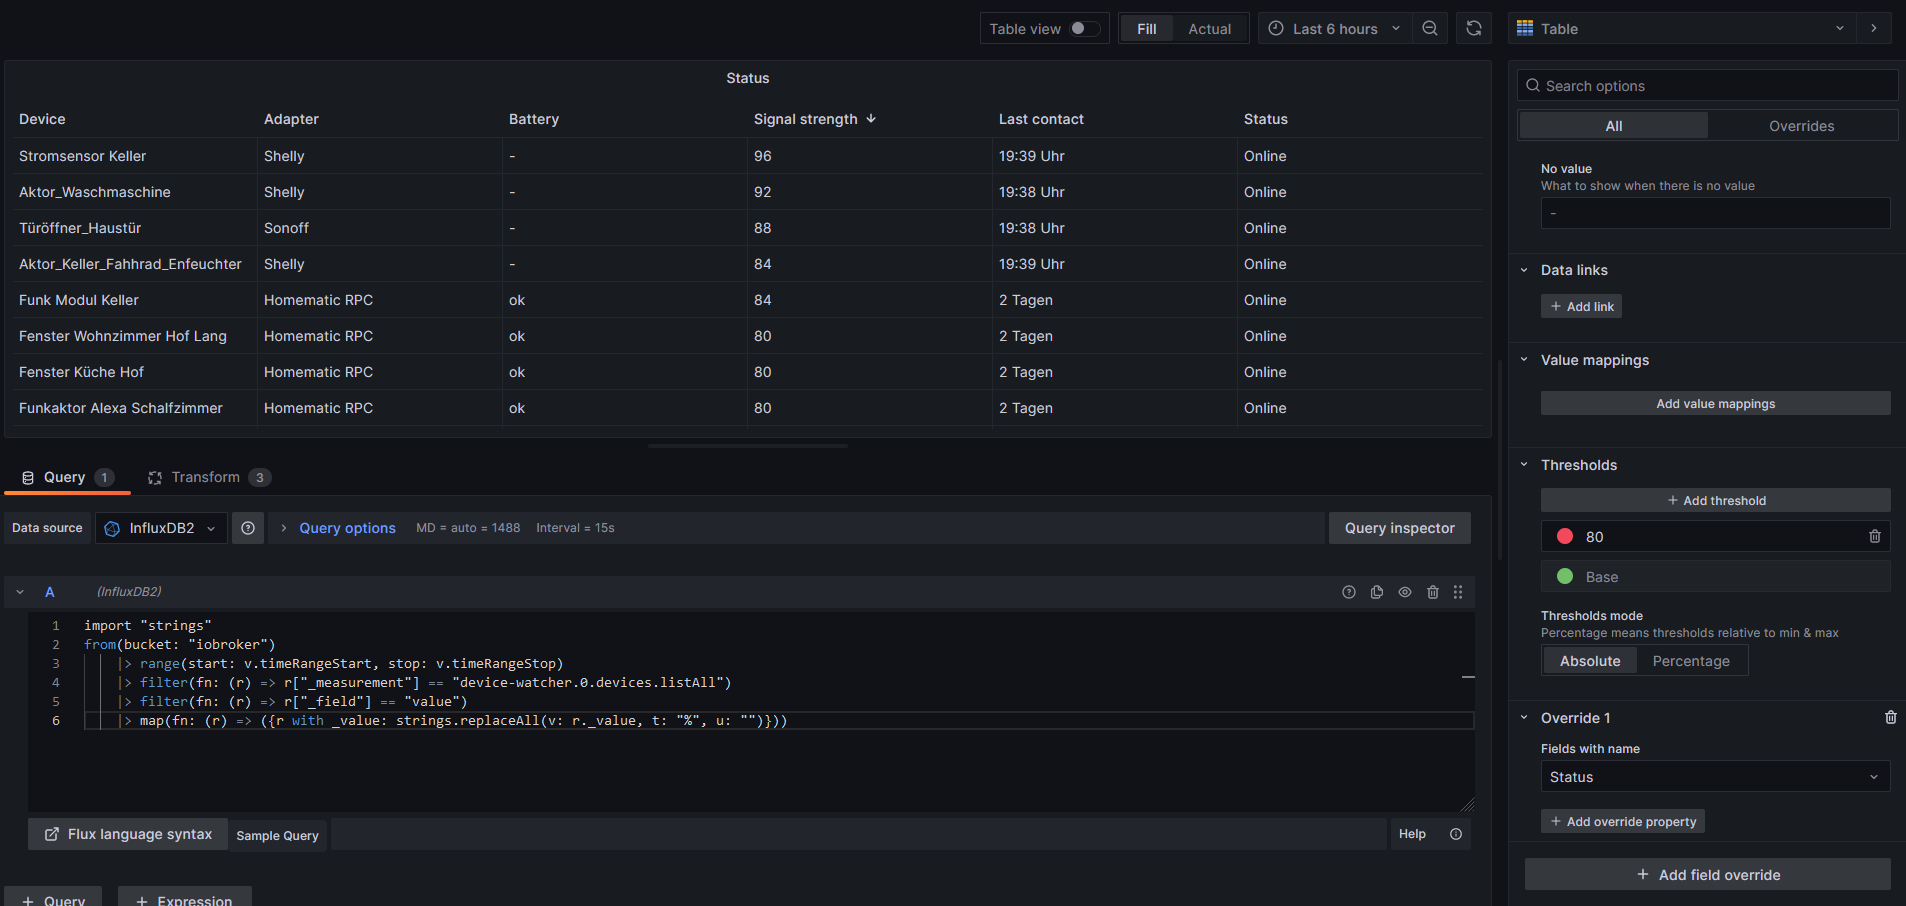Image resolution: width=1906 pixels, height=906 pixels.
Task: Click the editor resize handle corner
Action: pos(1467,805)
